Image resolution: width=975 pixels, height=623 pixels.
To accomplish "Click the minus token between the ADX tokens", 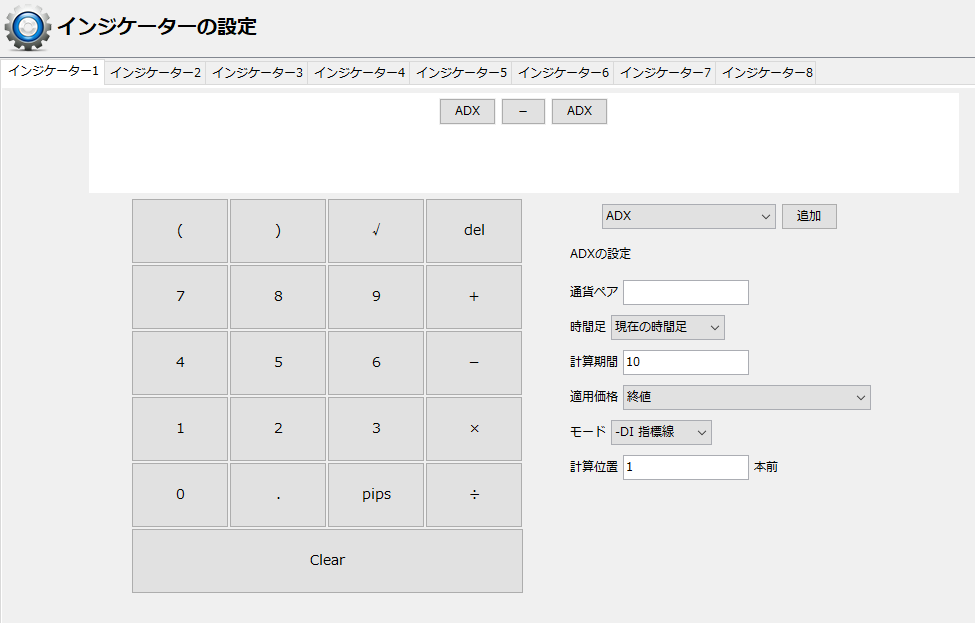I will tap(522, 111).
